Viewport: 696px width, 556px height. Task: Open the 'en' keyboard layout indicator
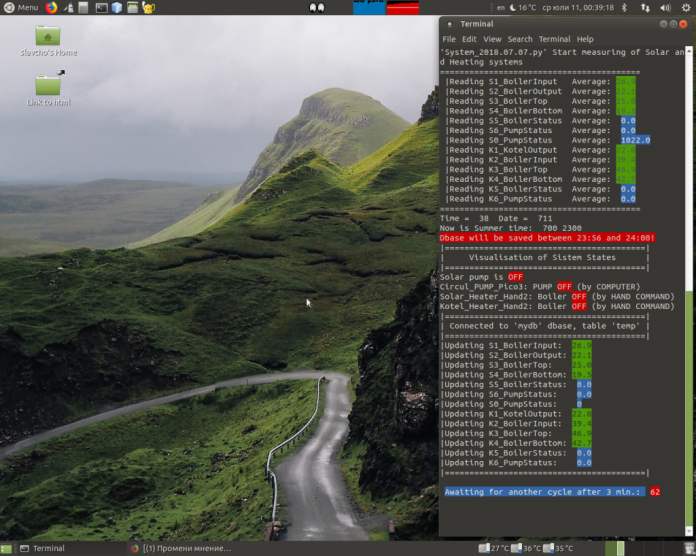(x=500, y=7)
